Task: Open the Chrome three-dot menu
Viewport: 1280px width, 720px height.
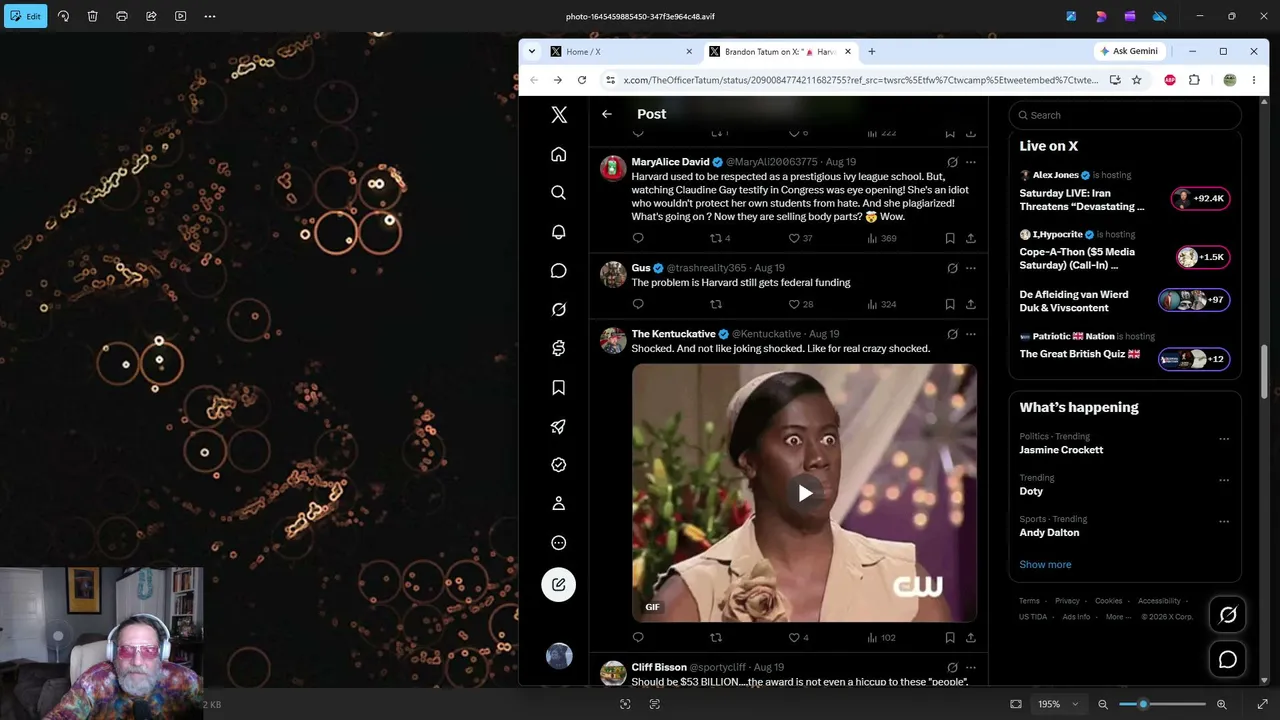Action: click(x=1254, y=80)
